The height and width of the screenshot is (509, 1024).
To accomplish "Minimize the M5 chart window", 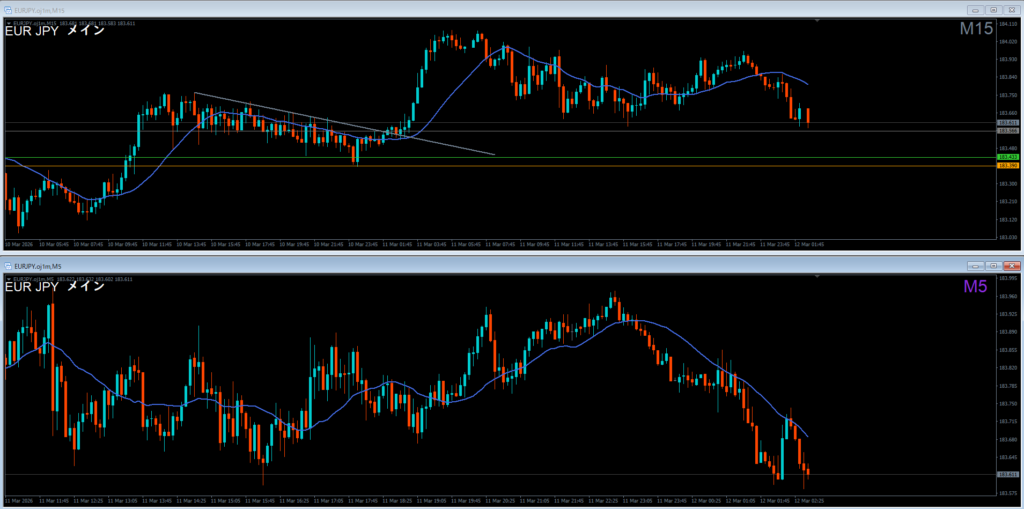I will (976, 266).
